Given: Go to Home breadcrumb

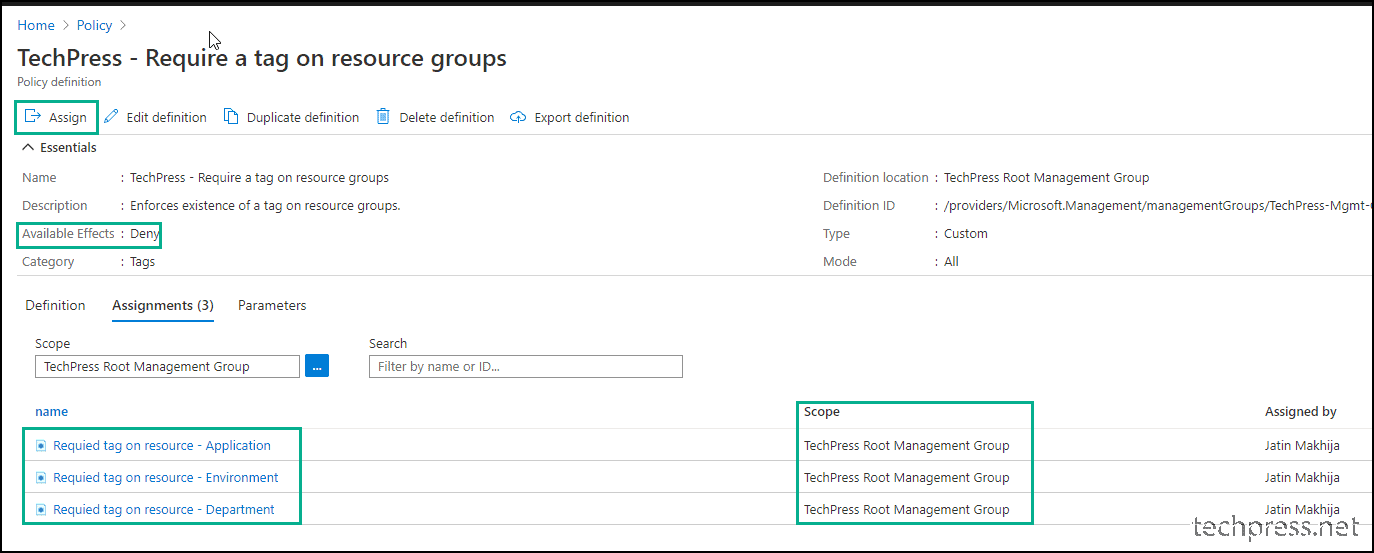Looking at the screenshot, I should tap(36, 25).
